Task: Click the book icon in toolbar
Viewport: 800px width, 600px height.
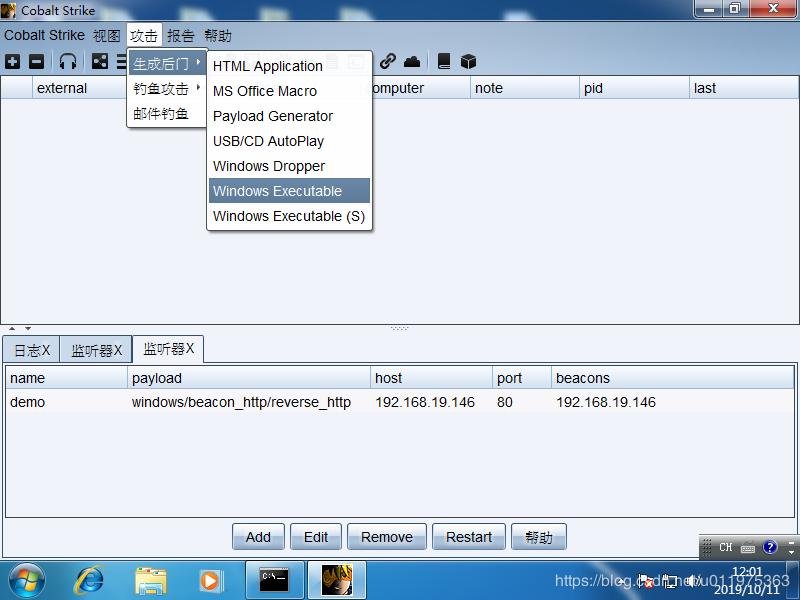Action: 444,62
